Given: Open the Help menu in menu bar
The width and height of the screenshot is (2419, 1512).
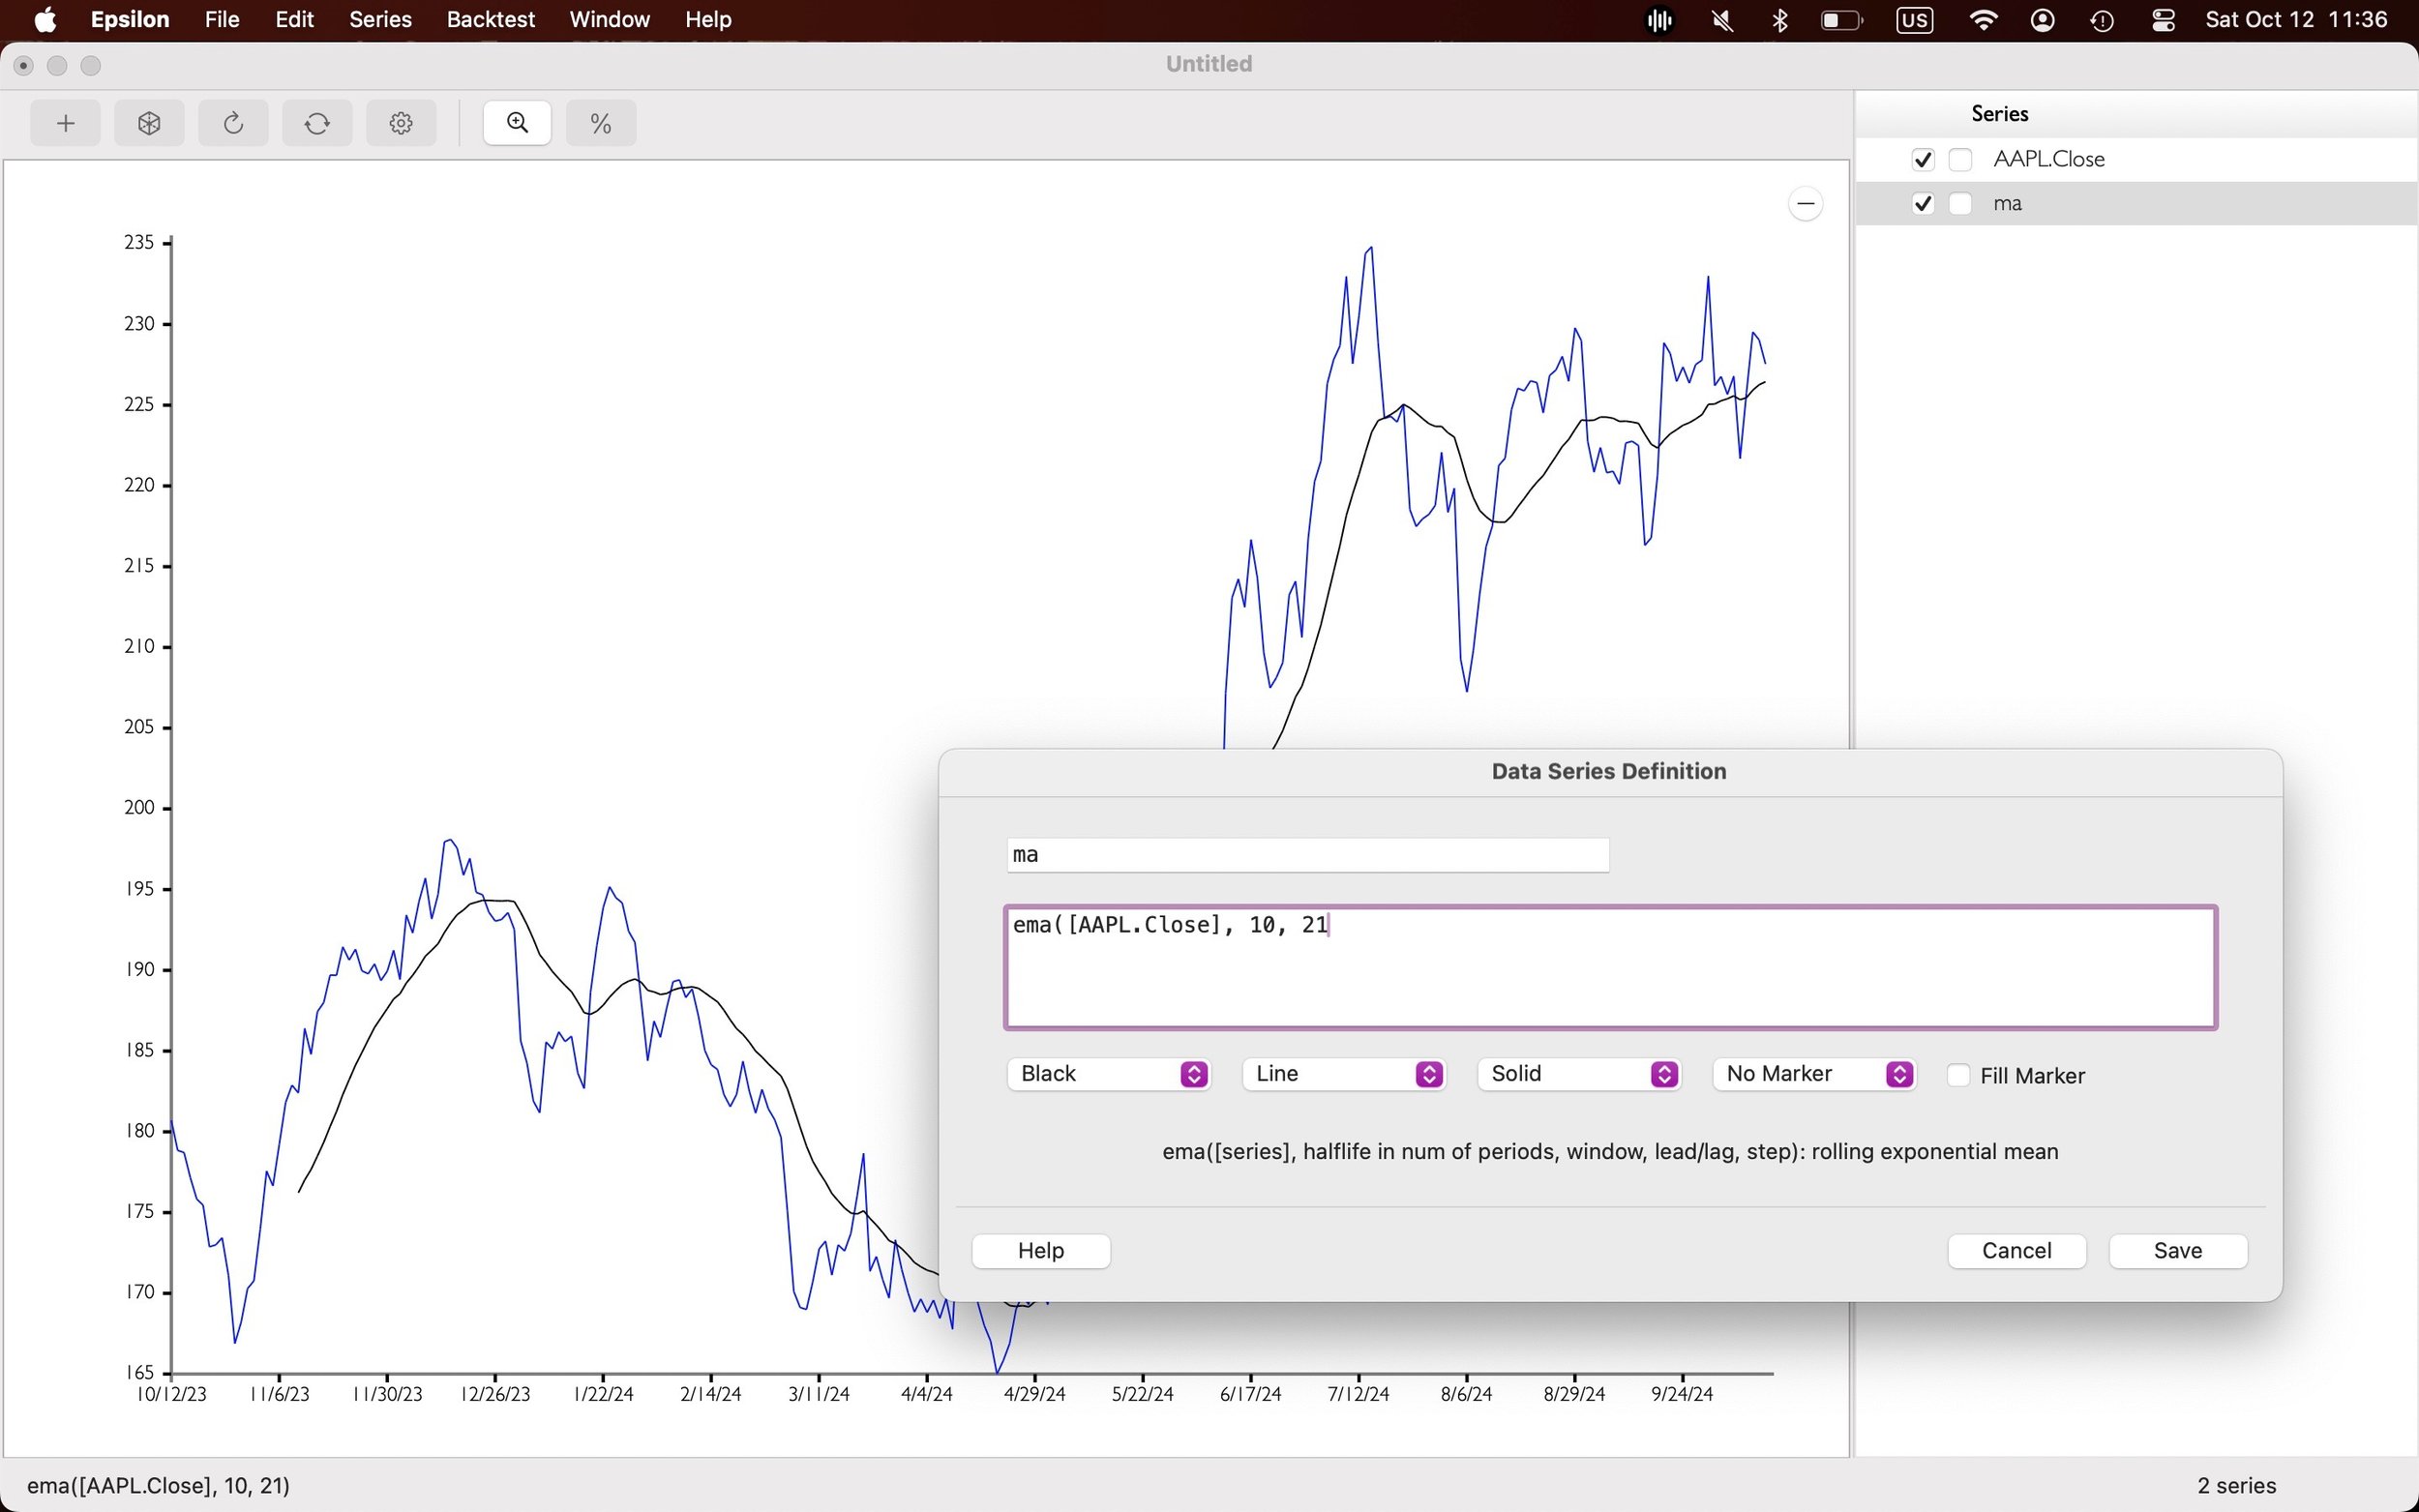Looking at the screenshot, I should point(708,20).
